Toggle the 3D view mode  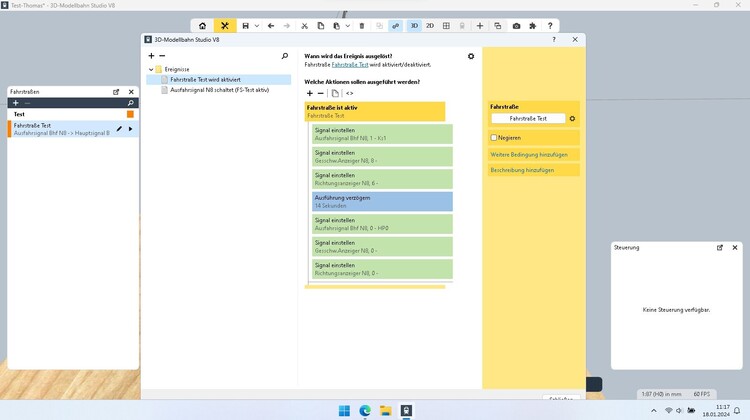414,26
